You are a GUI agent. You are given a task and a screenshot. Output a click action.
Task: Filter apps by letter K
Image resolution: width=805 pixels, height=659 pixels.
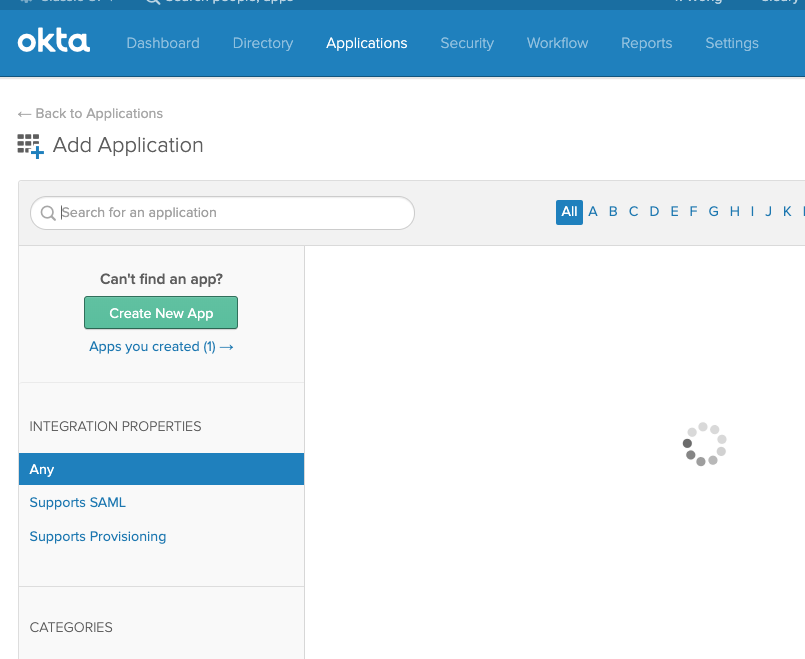[x=787, y=211]
